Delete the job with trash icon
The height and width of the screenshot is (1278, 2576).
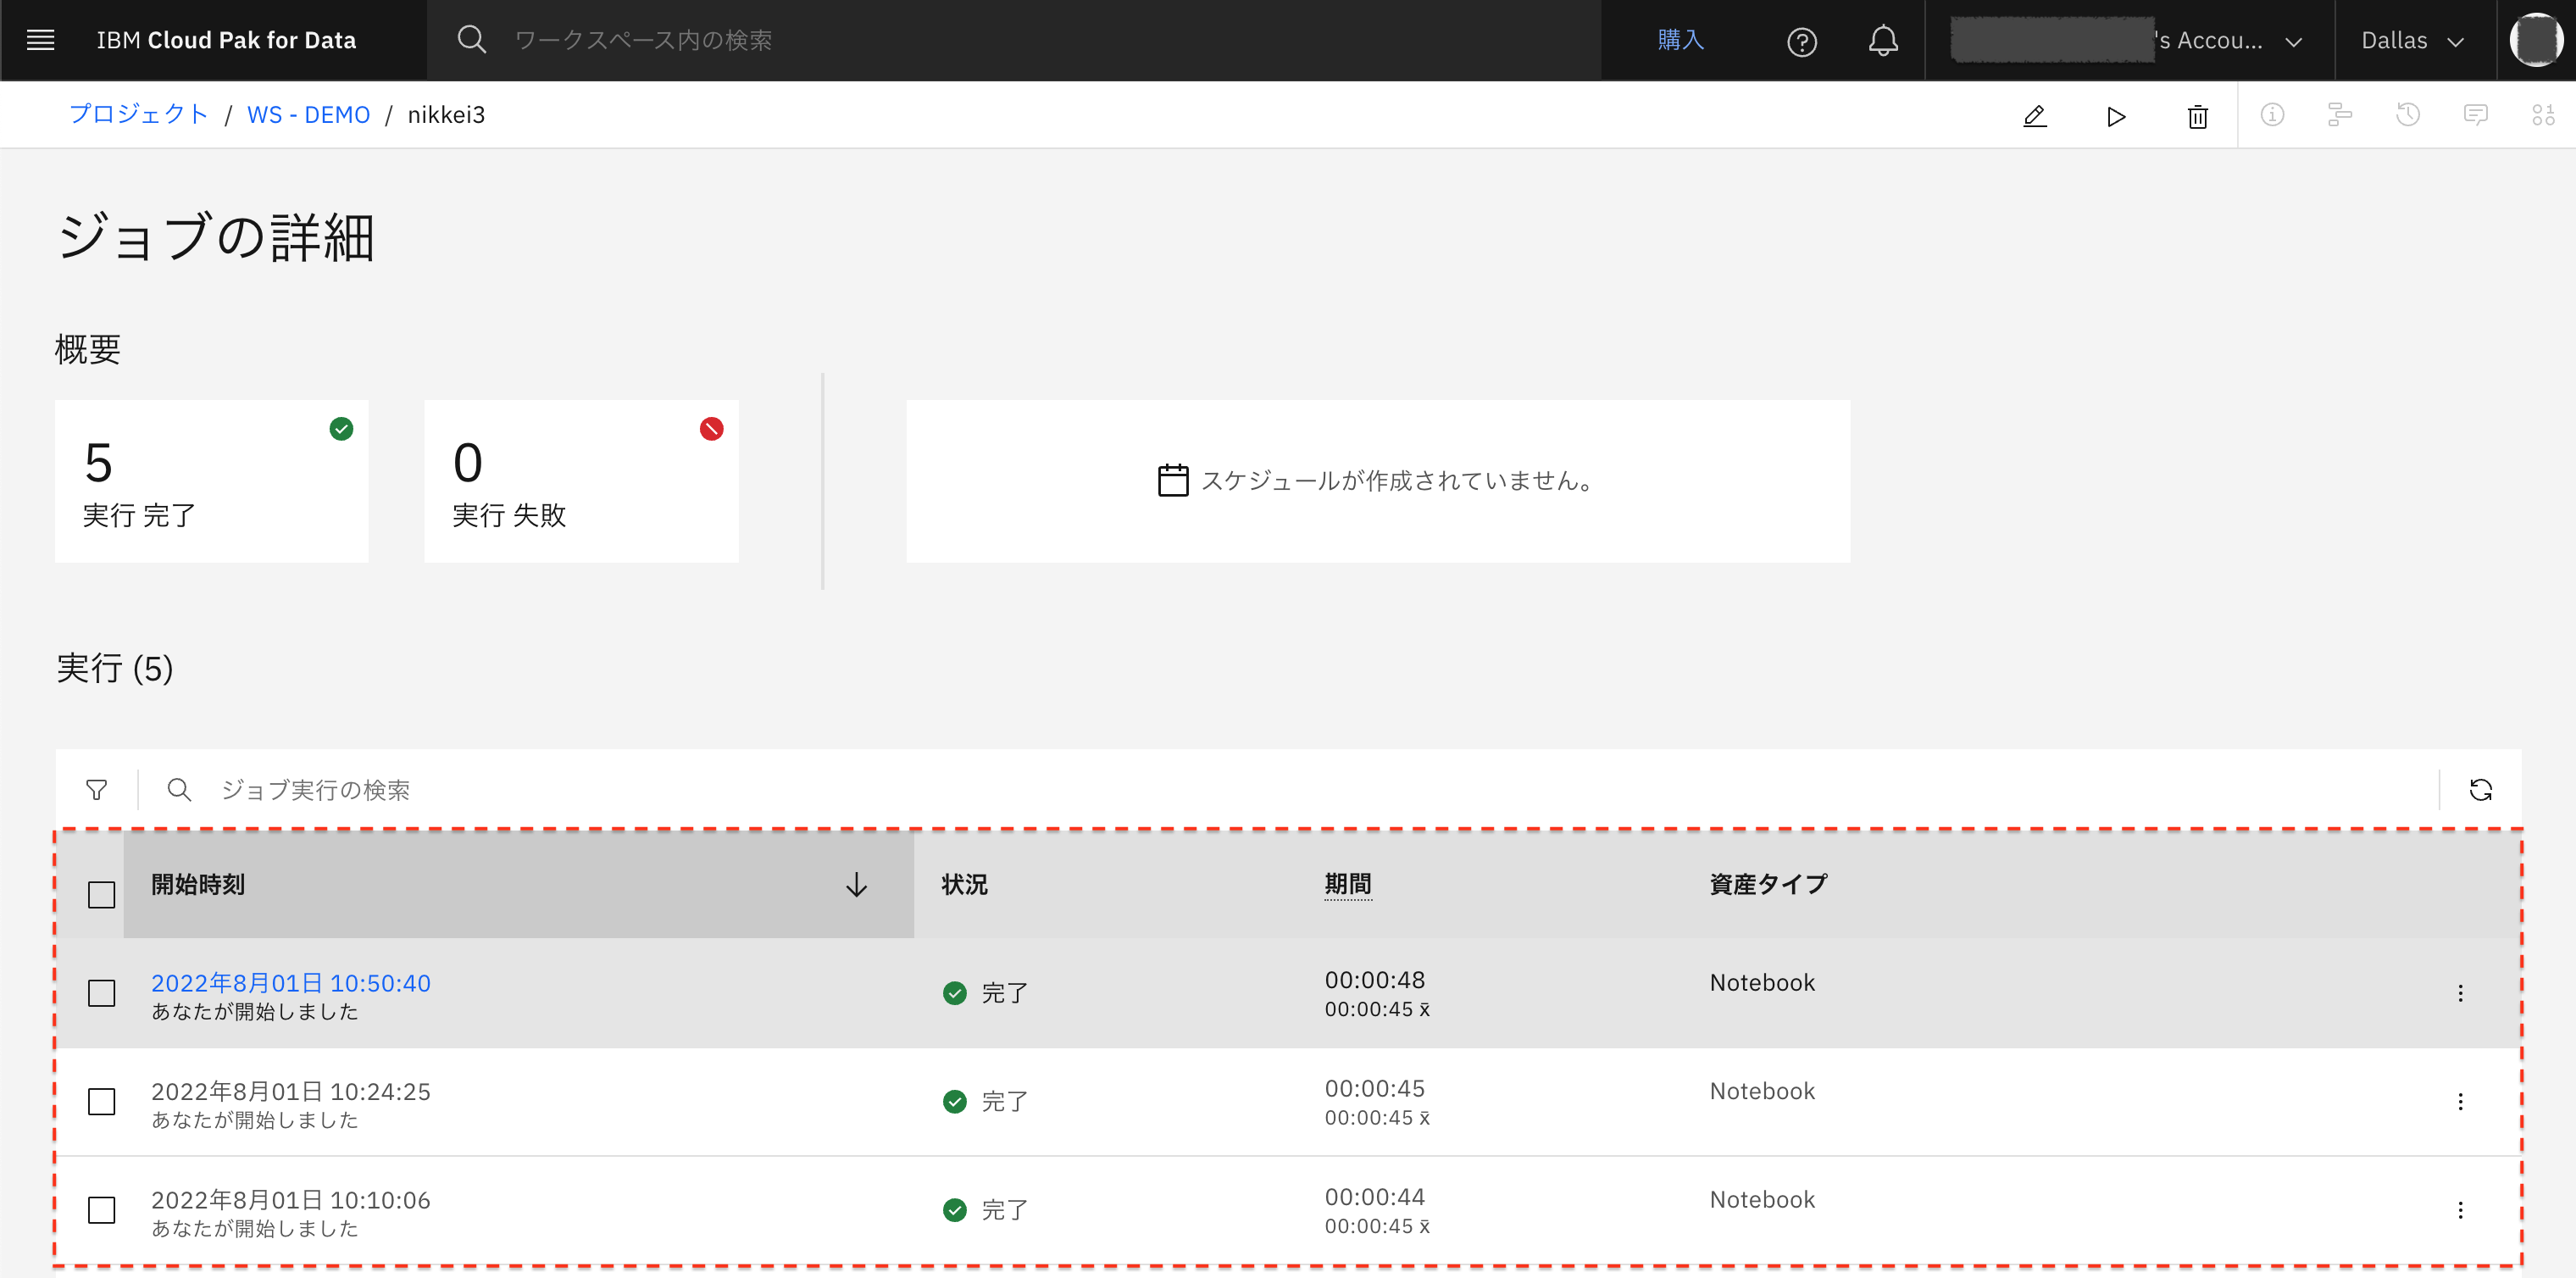click(2197, 116)
